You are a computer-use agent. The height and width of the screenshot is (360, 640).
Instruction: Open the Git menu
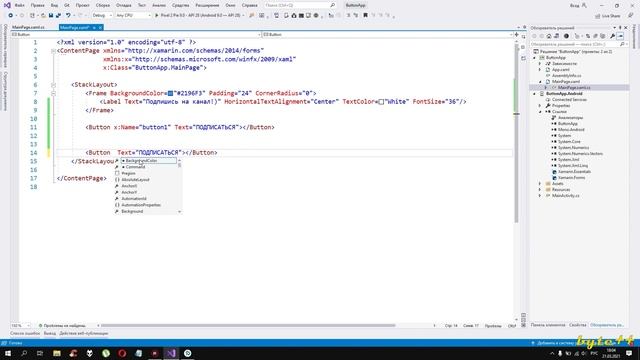coord(67,5)
